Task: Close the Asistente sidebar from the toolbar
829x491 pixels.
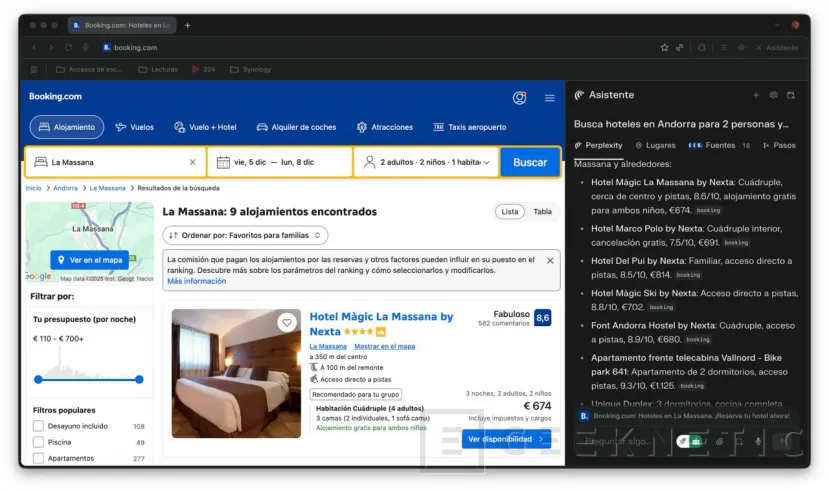Action: (777, 48)
